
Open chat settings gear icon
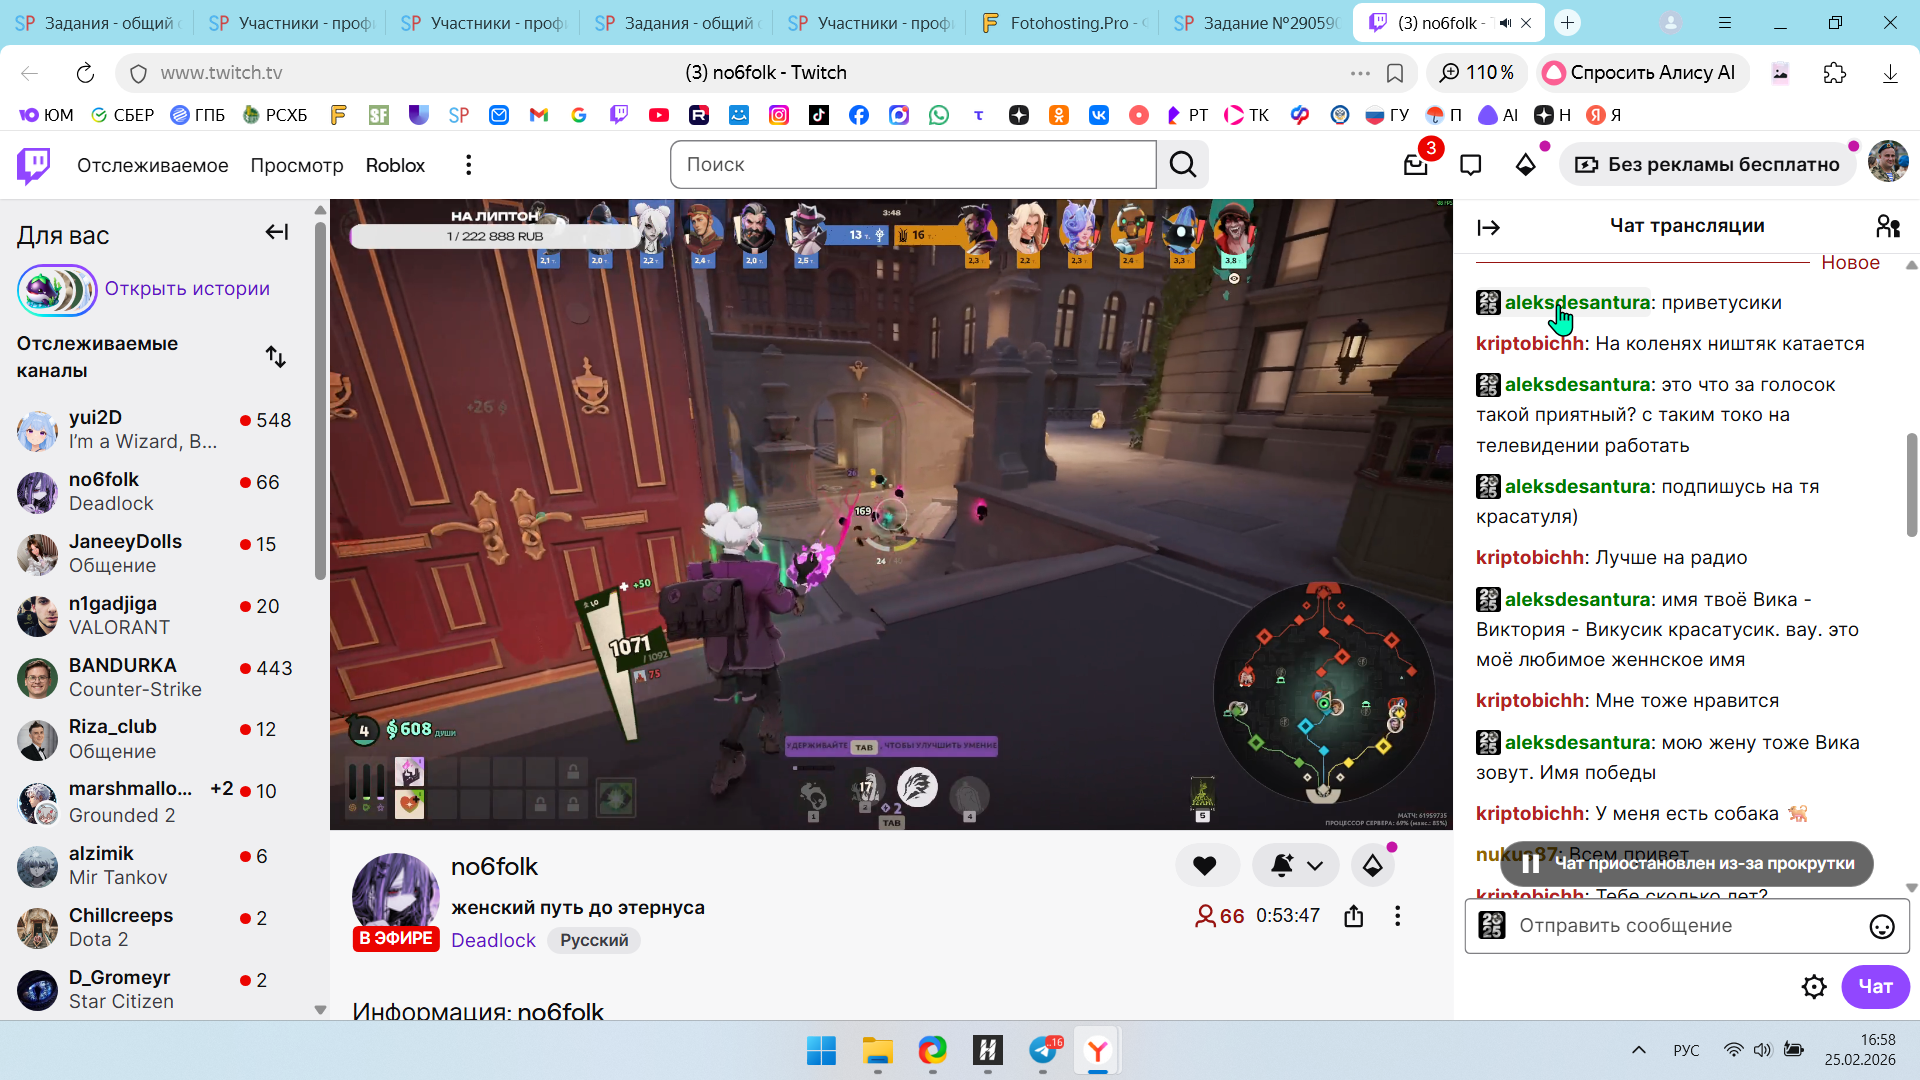[x=1813, y=987]
